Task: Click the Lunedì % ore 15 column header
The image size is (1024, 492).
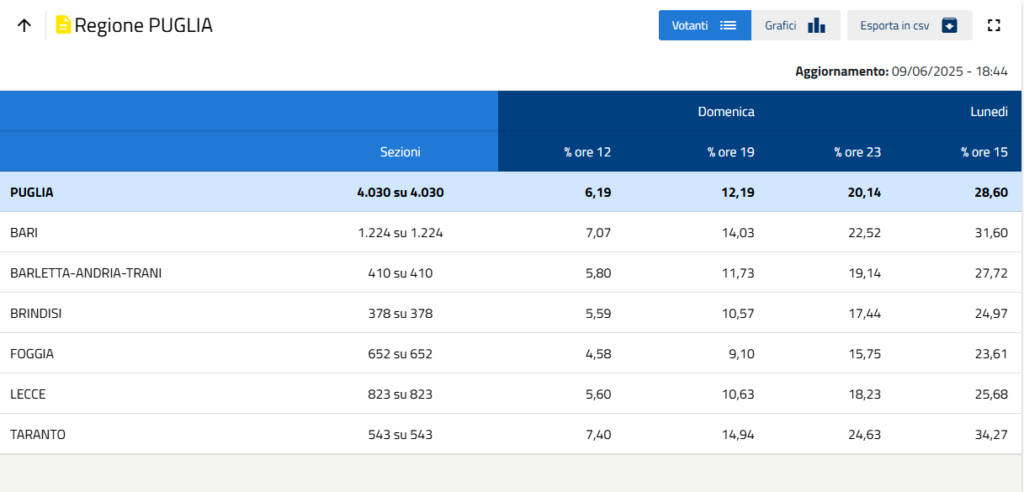Action: 983,152
